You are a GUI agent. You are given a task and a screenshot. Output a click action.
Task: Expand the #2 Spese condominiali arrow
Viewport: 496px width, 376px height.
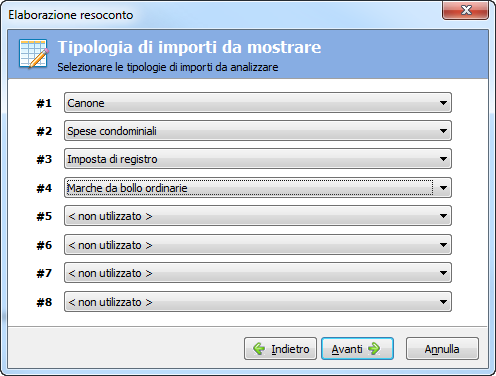(x=443, y=131)
